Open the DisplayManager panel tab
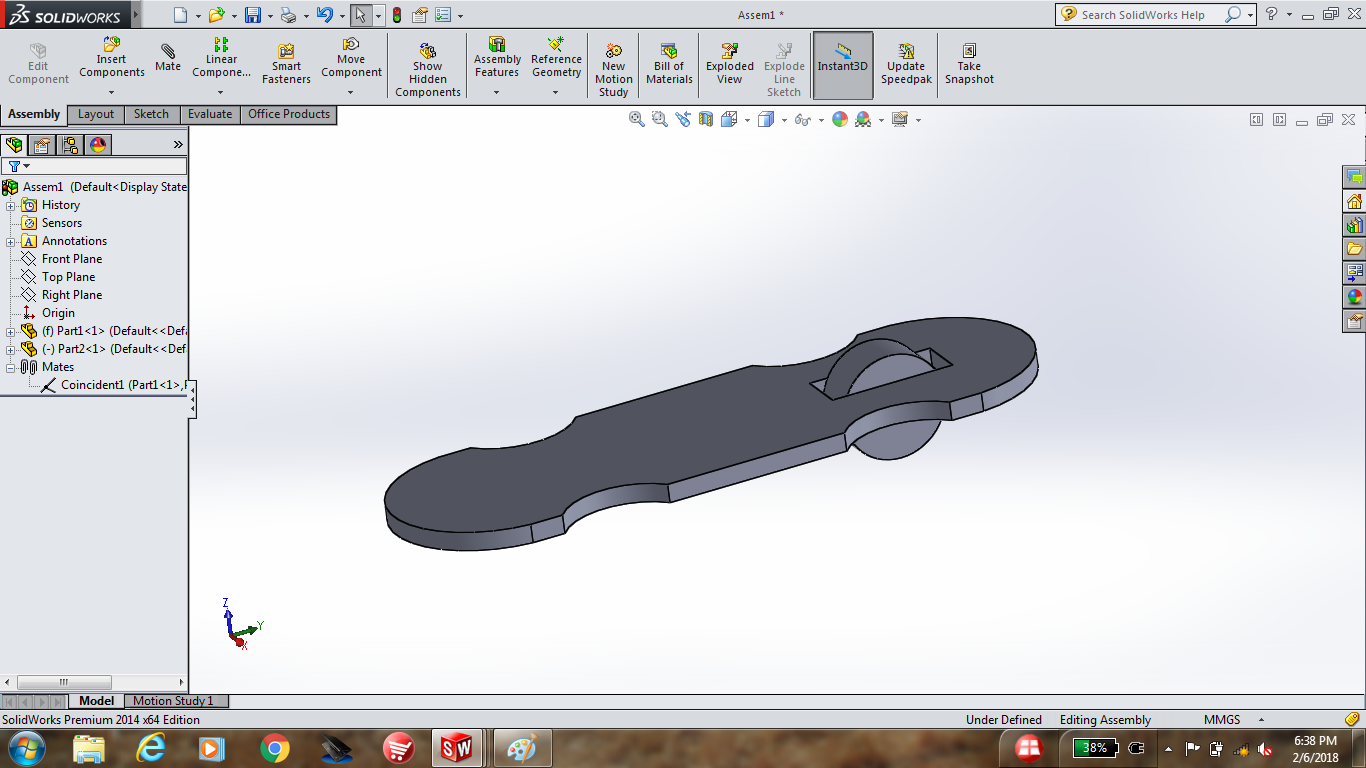The height and width of the screenshot is (768, 1366). tap(98, 145)
